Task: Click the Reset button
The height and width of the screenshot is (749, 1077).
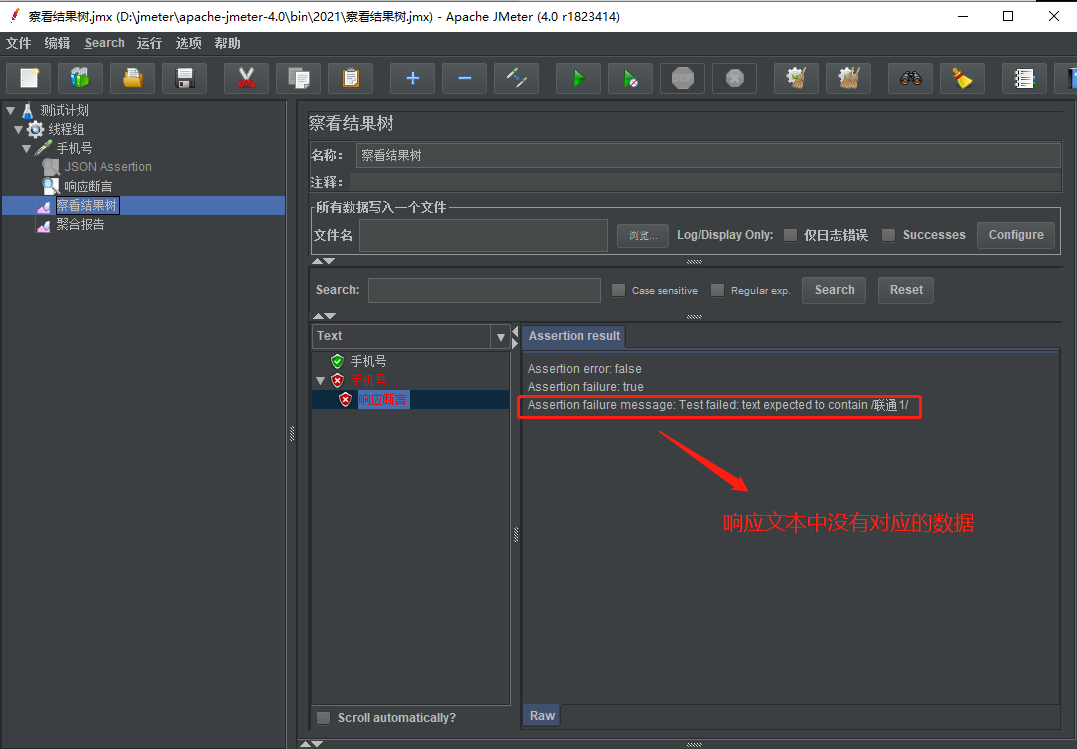Action: click(x=906, y=290)
